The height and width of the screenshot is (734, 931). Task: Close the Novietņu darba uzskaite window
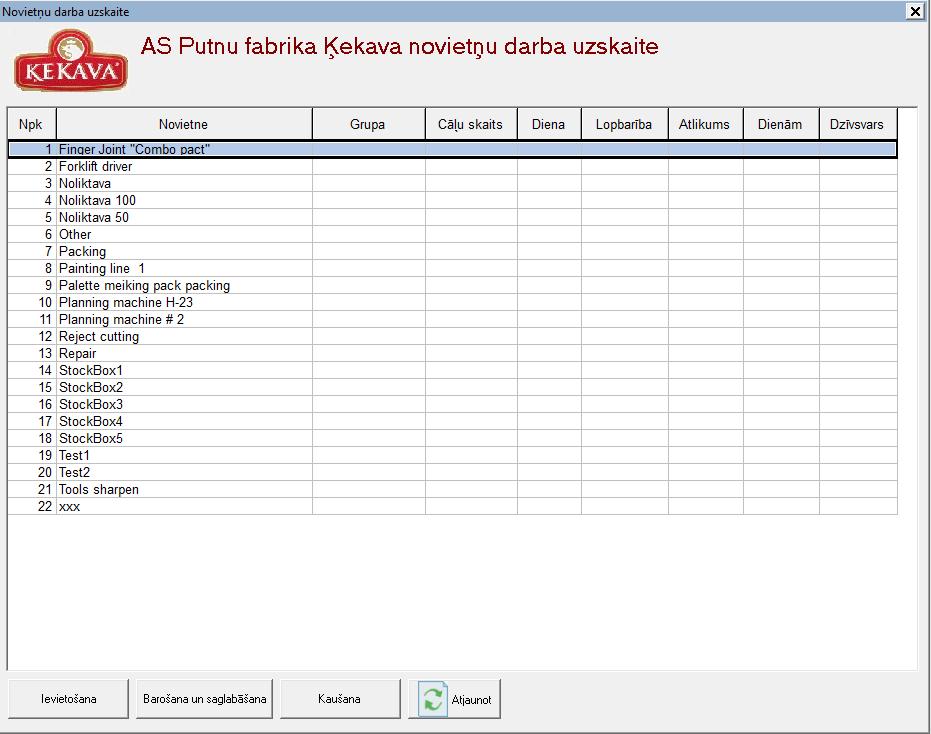(915, 11)
